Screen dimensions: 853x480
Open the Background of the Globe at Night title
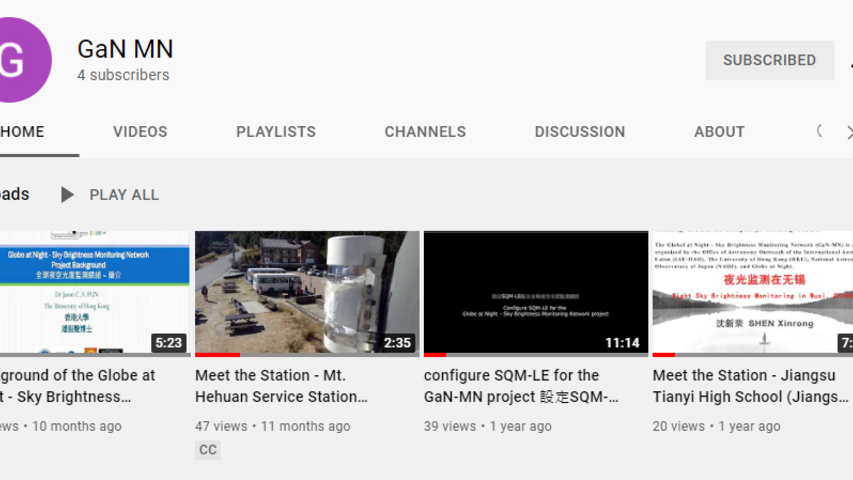click(78, 386)
